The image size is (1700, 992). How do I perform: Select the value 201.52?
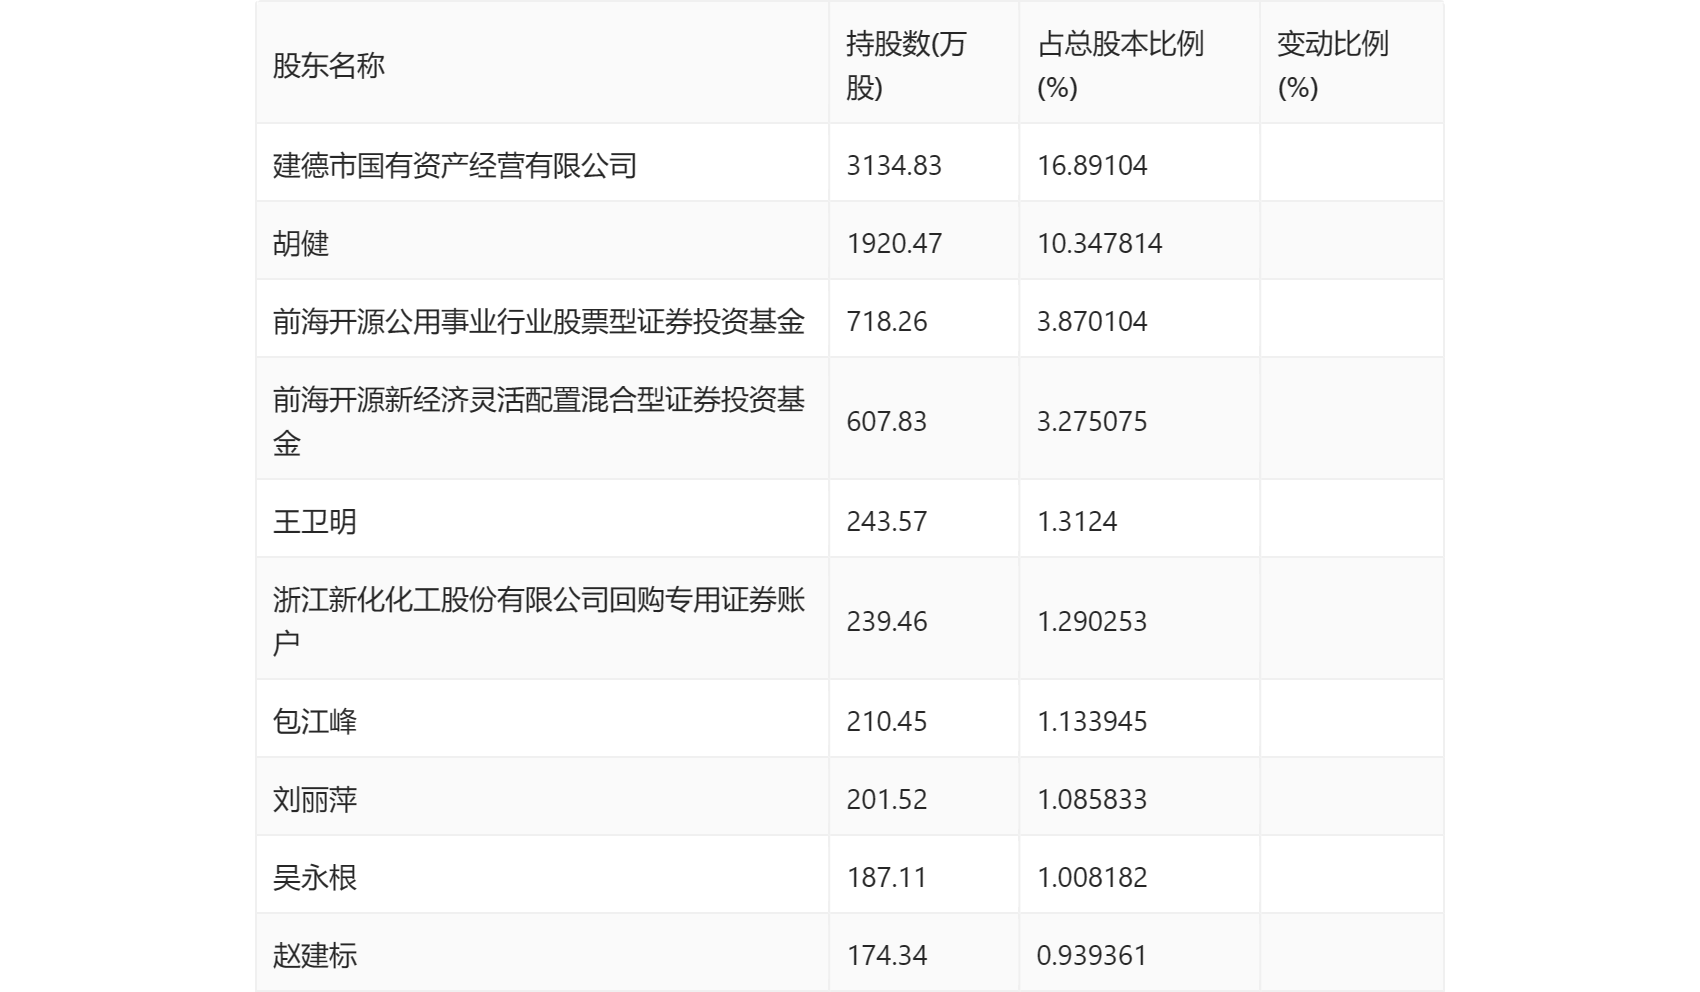coord(887,799)
